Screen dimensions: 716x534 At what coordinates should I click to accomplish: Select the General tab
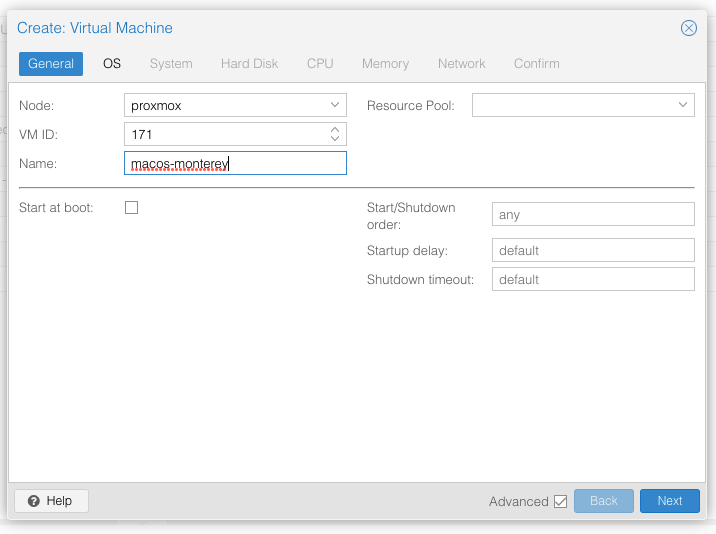pyautogui.click(x=51, y=63)
